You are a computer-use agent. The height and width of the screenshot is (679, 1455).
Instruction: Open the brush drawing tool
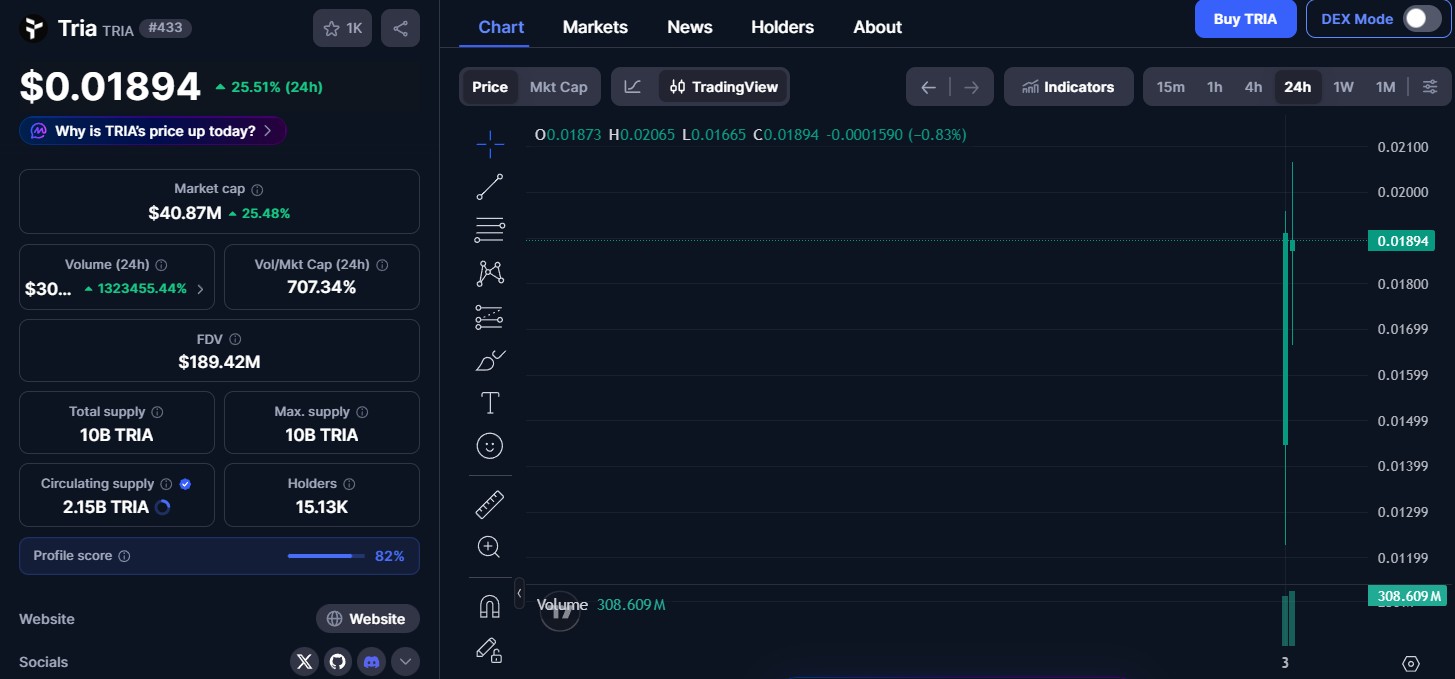tap(490, 360)
